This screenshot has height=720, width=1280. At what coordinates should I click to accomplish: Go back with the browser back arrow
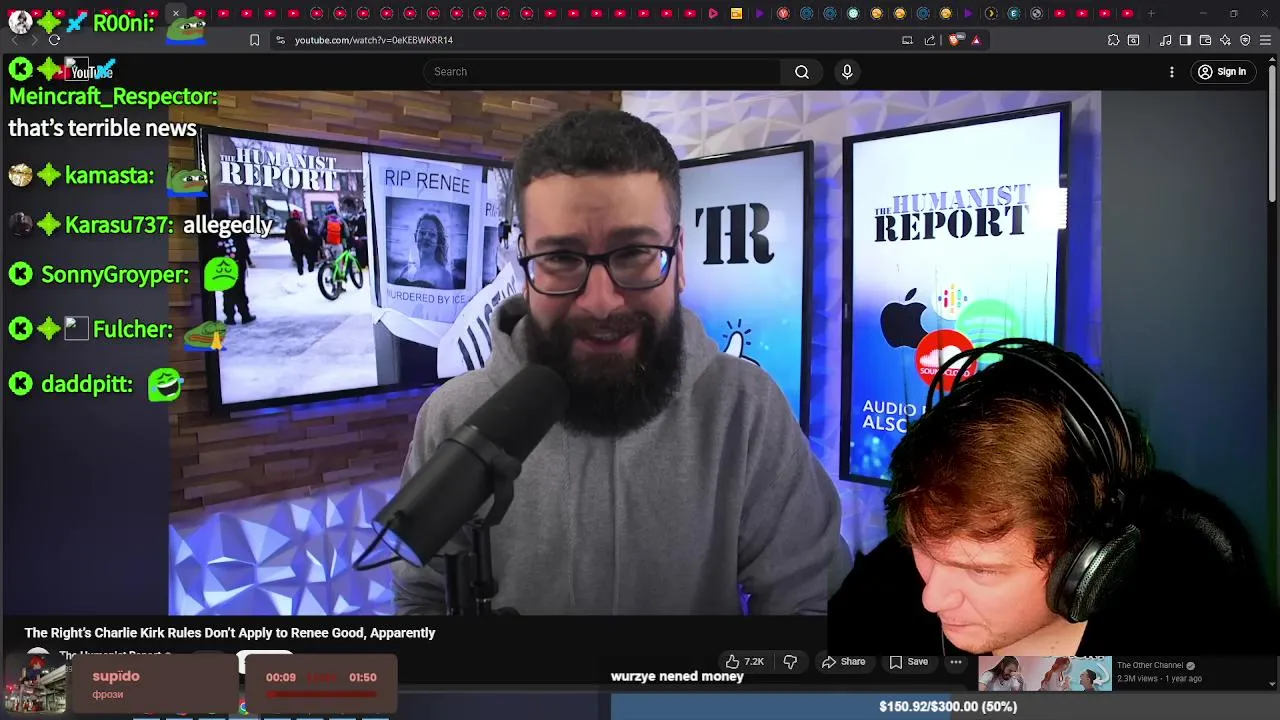coord(14,40)
